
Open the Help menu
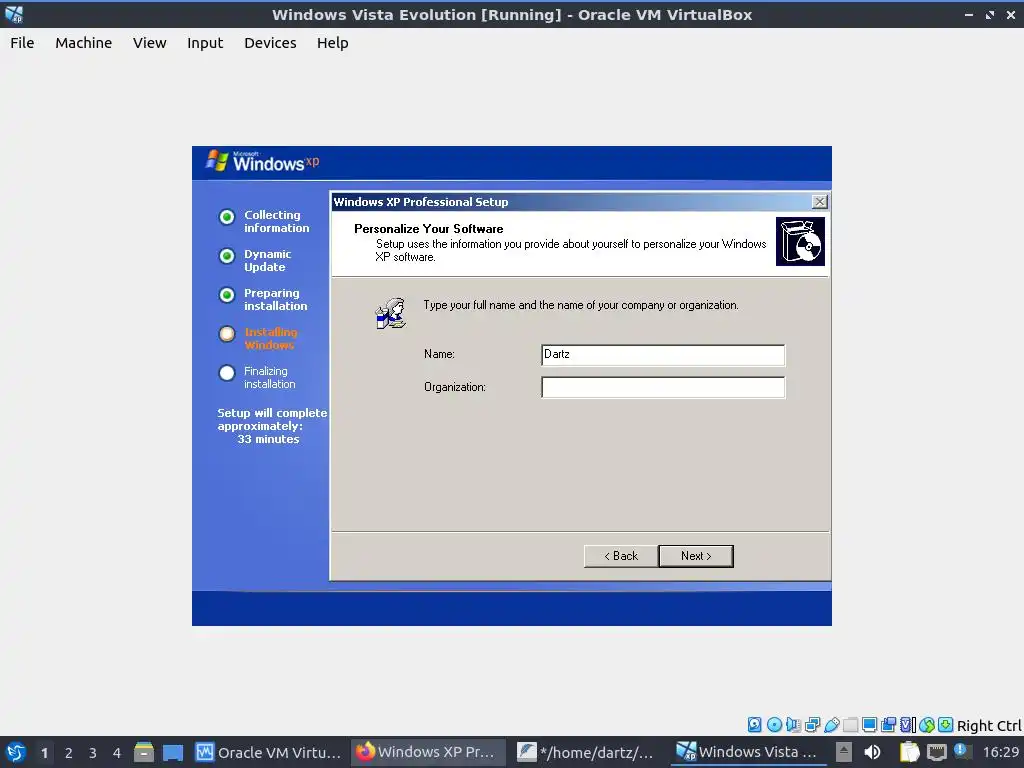[x=332, y=43]
